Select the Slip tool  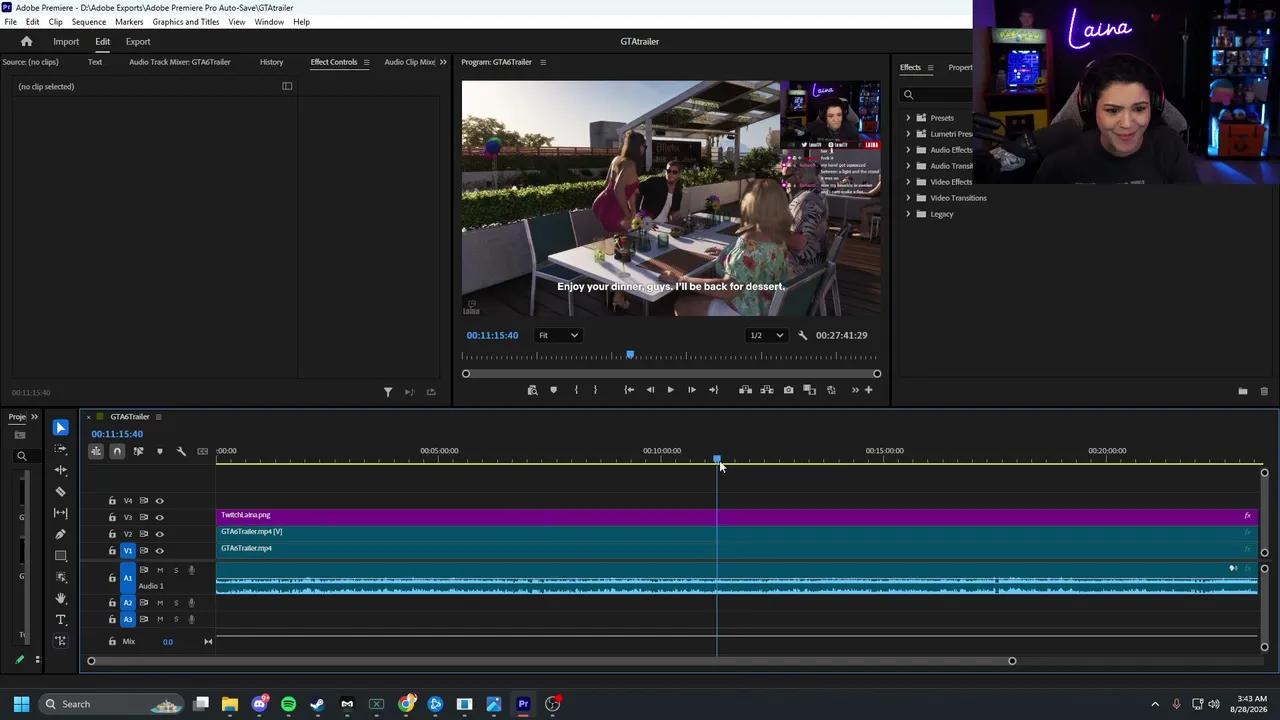(60, 513)
